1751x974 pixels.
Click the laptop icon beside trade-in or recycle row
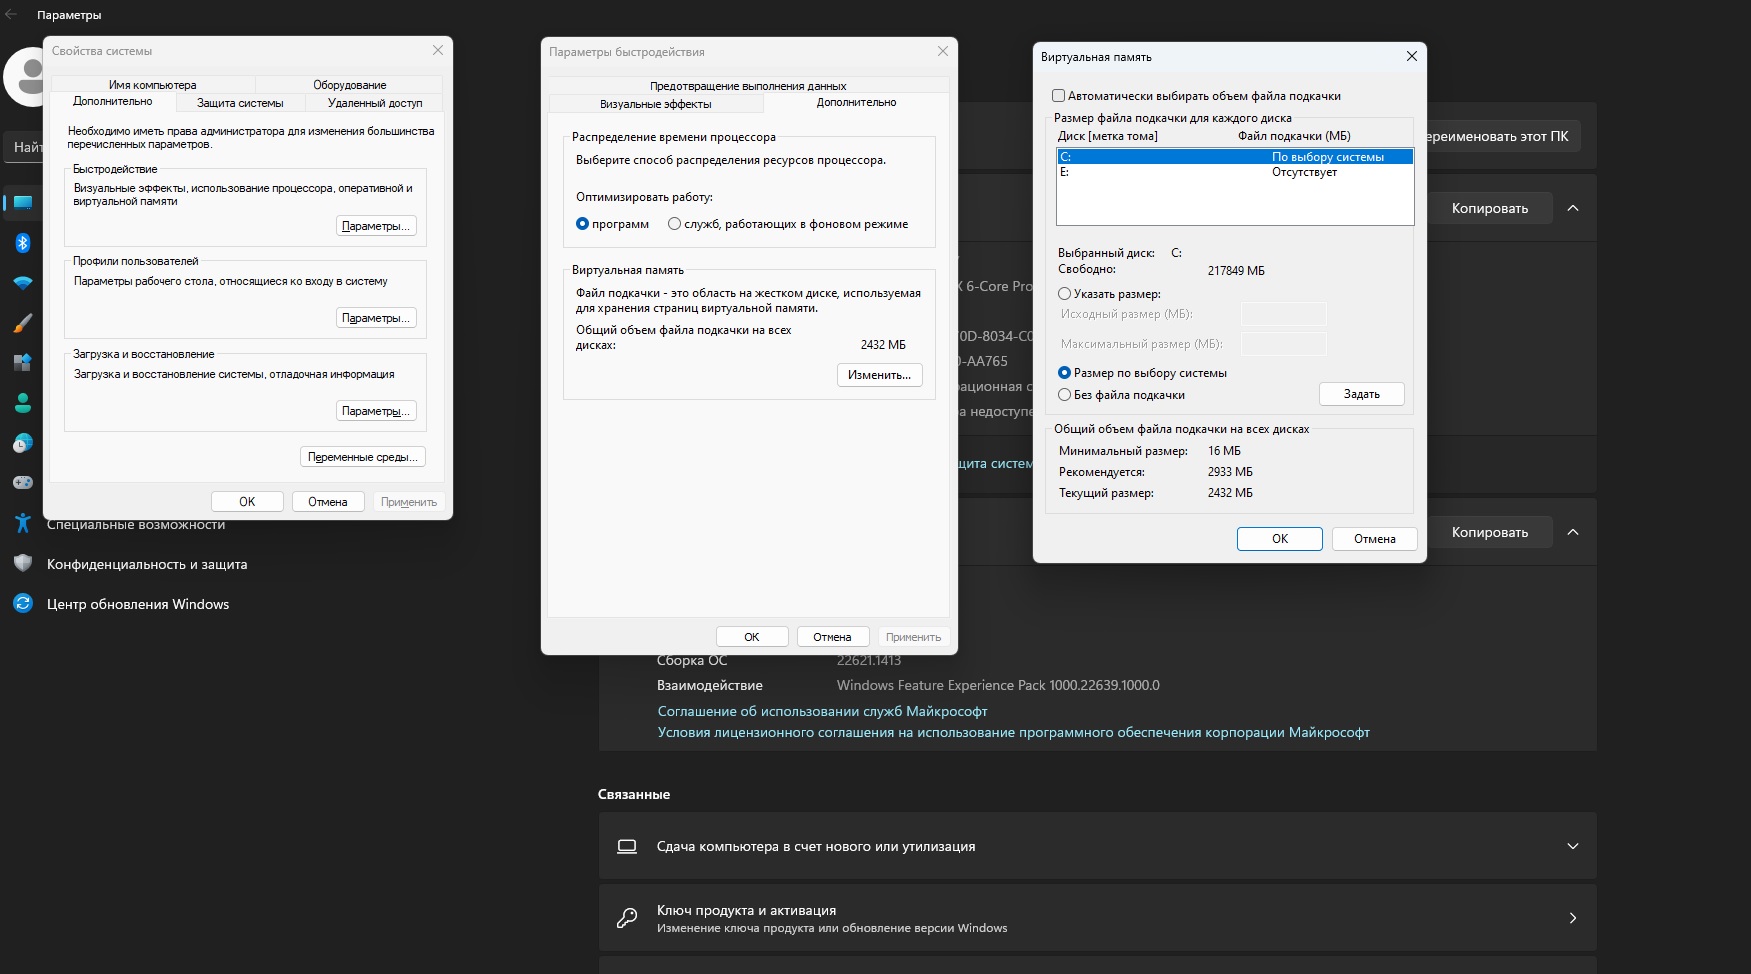coord(627,846)
